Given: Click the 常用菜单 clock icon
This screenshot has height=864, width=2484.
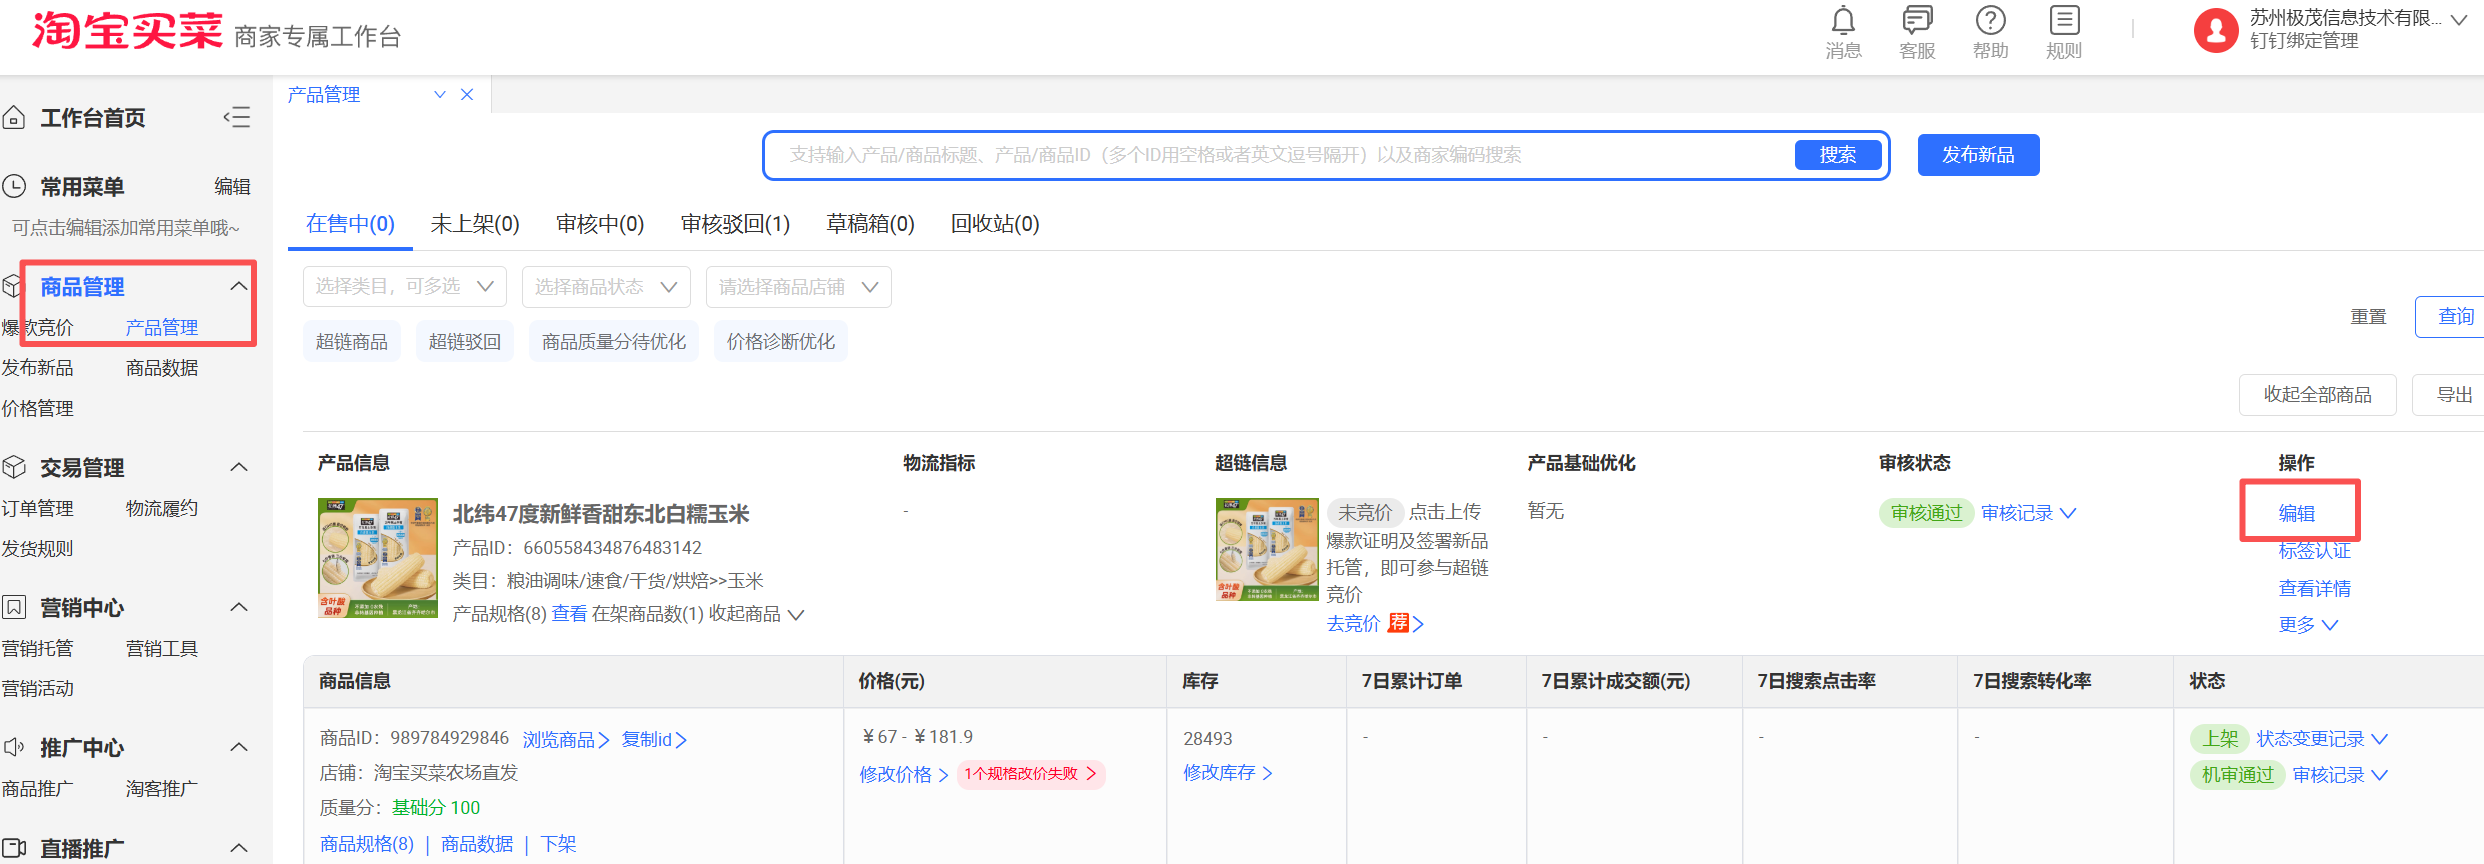Looking at the screenshot, I should 14,187.
